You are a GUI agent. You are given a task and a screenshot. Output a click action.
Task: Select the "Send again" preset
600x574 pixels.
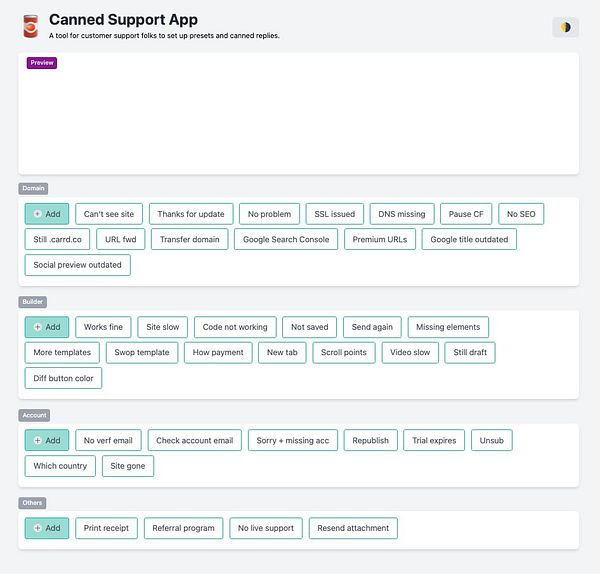pos(372,327)
